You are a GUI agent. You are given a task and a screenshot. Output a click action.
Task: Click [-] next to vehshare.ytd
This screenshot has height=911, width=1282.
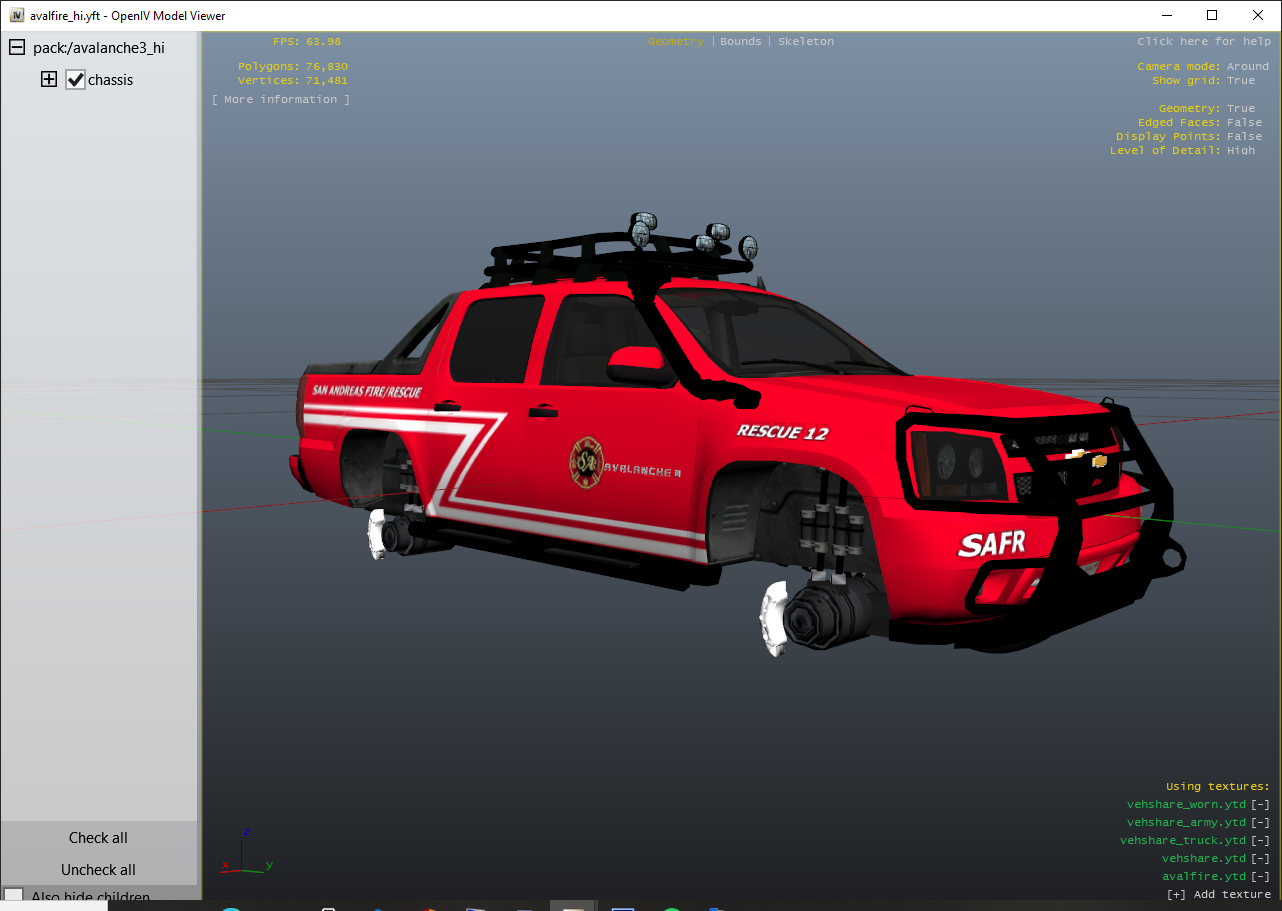click(1260, 858)
